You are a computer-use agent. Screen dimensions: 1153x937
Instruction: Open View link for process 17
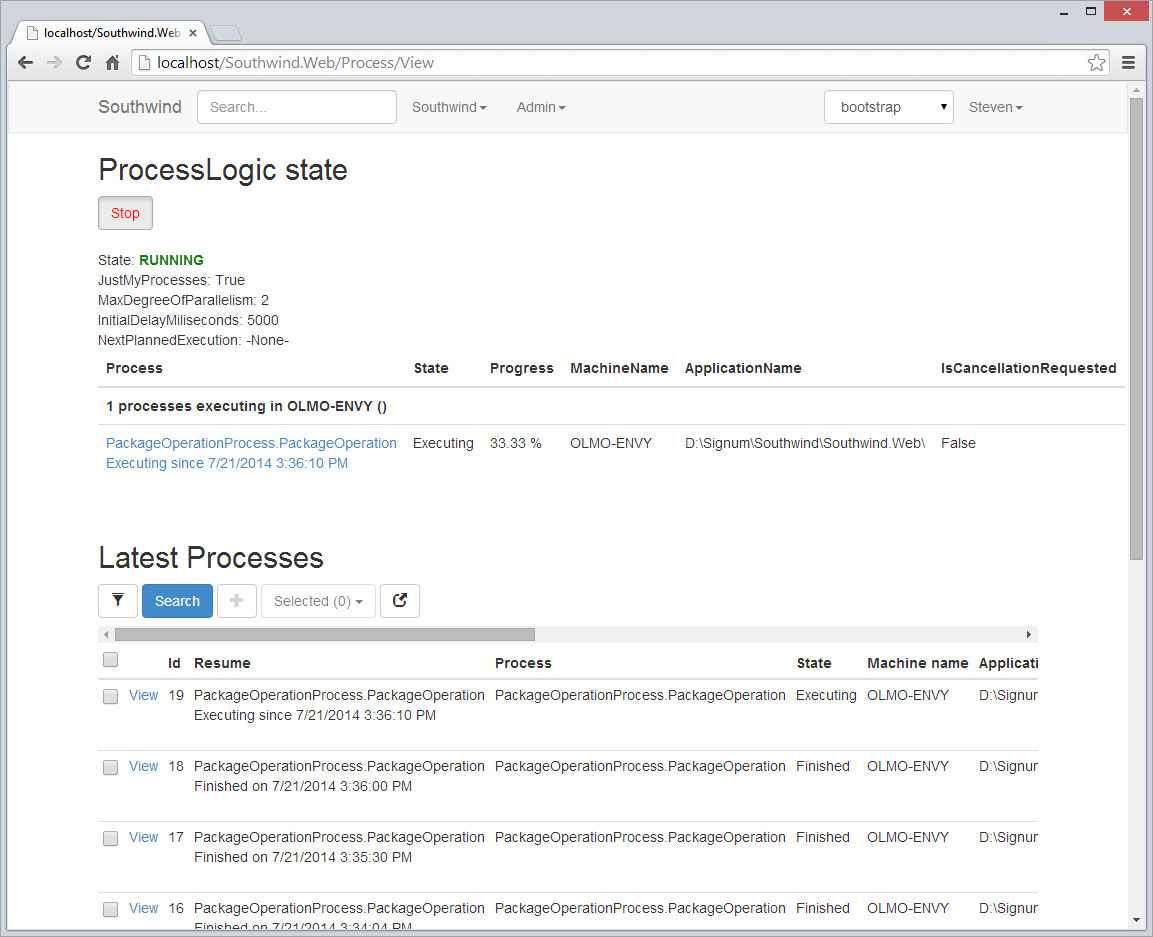tap(143, 837)
